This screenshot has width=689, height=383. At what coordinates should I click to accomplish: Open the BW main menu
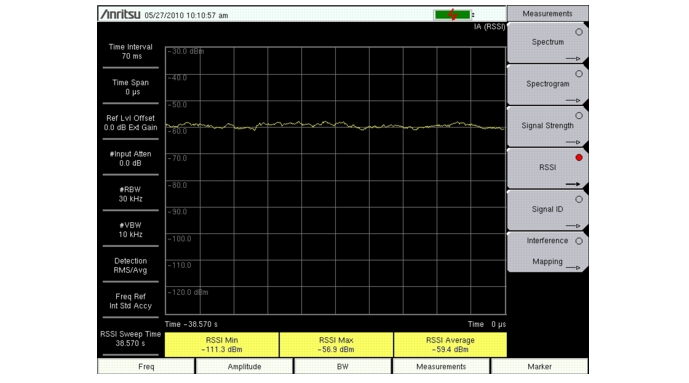coord(343,366)
